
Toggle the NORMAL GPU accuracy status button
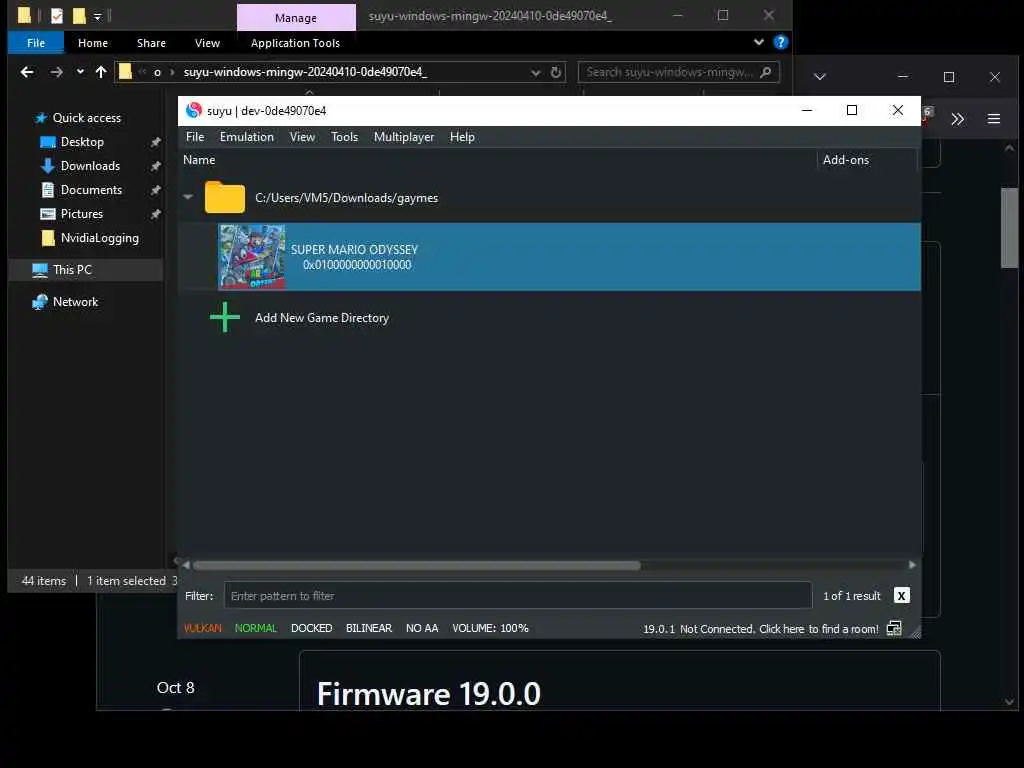pos(255,628)
